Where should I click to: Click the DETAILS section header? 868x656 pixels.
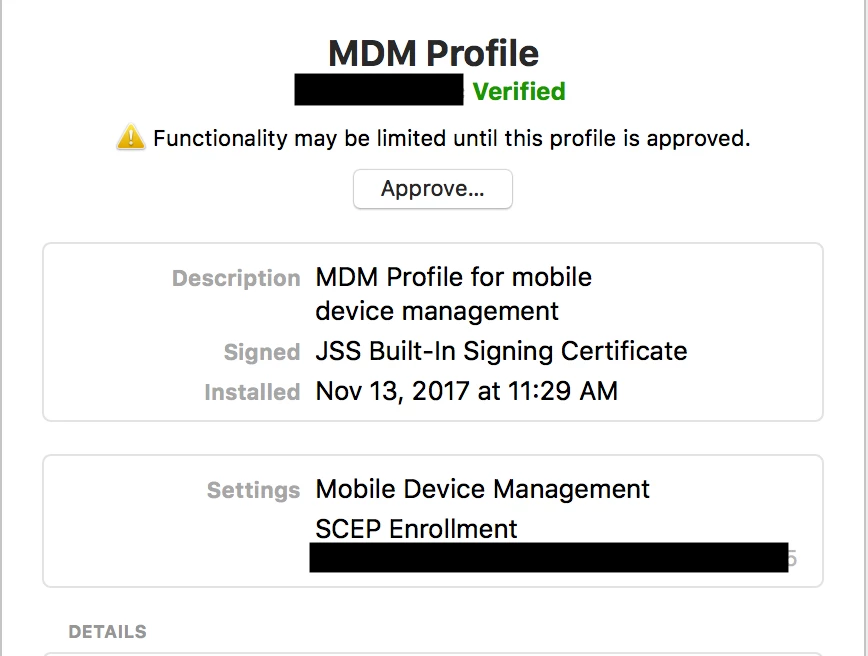[x=107, y=632]
